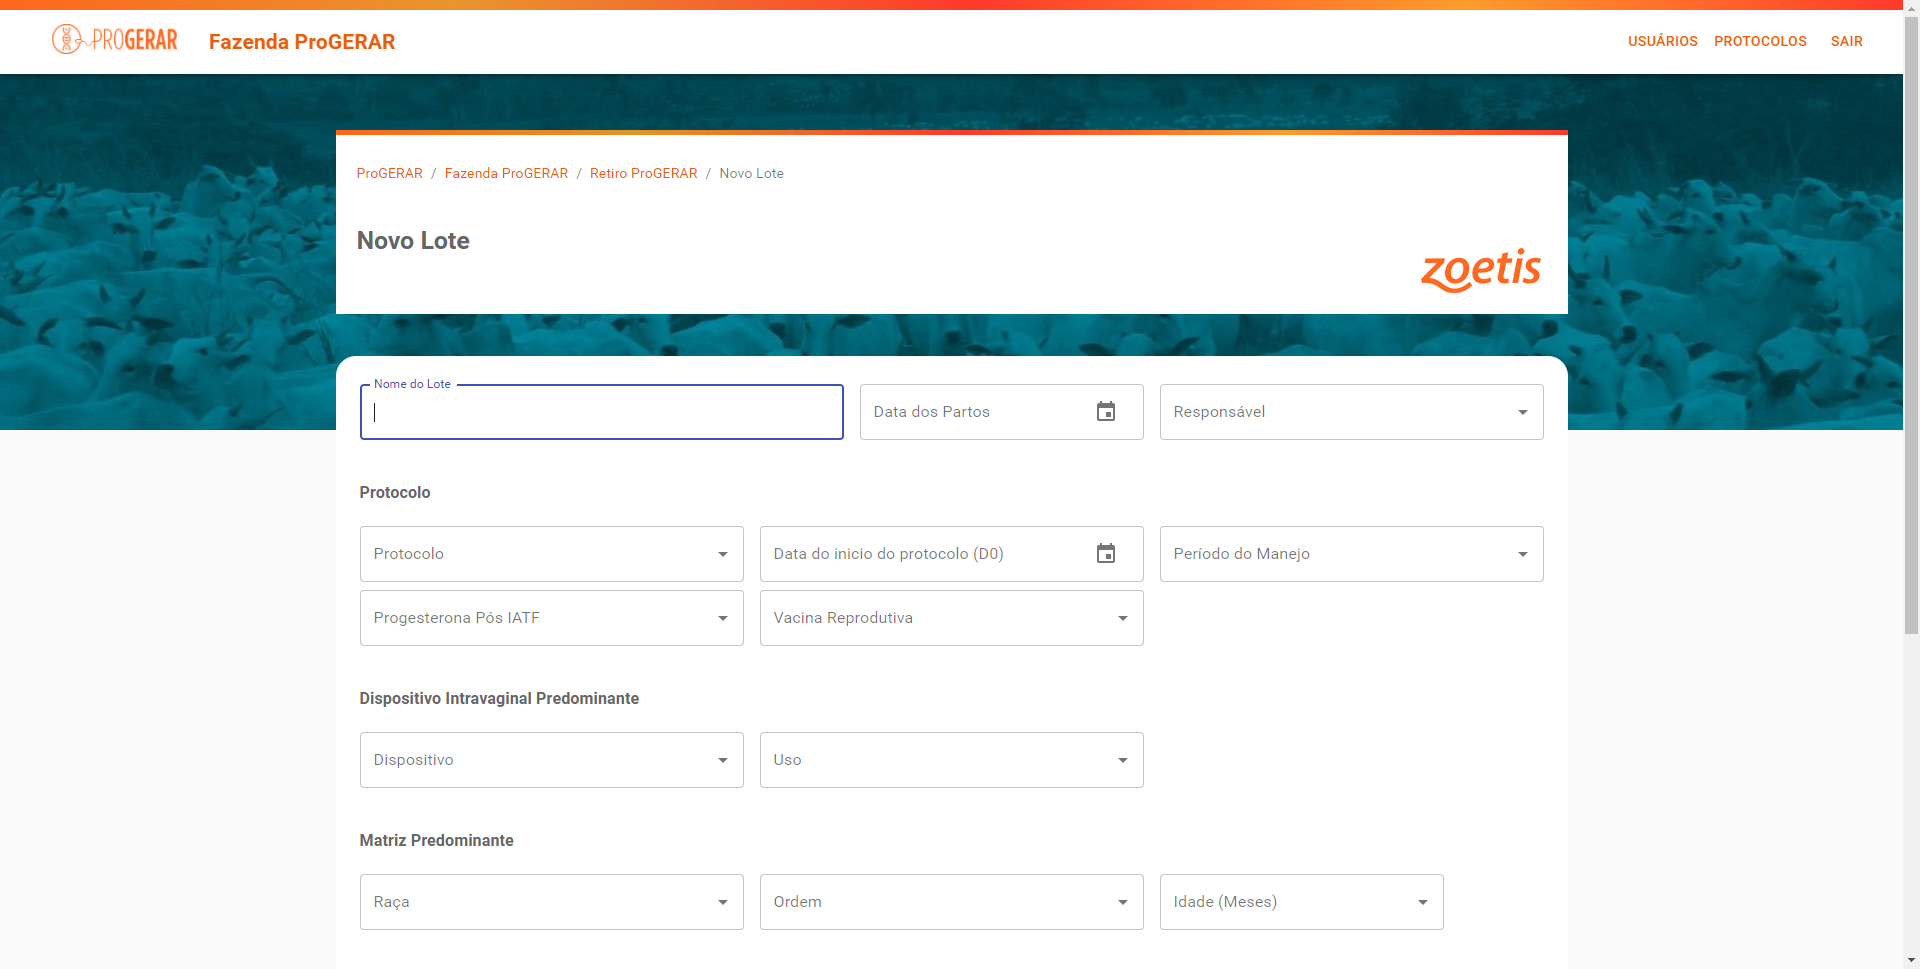The width and height of the screenshot is (1920, 969).
Task: Expand the Responsável dropdown arrow
Action: pyautogui.click(x=1522, y=412)
